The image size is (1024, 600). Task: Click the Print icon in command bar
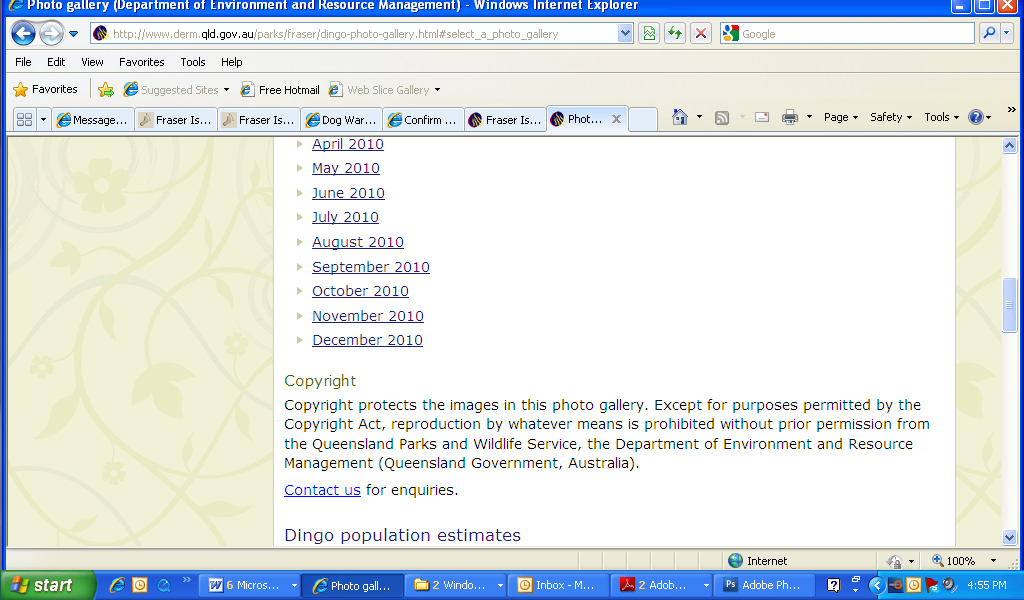[x=789, y=117]
